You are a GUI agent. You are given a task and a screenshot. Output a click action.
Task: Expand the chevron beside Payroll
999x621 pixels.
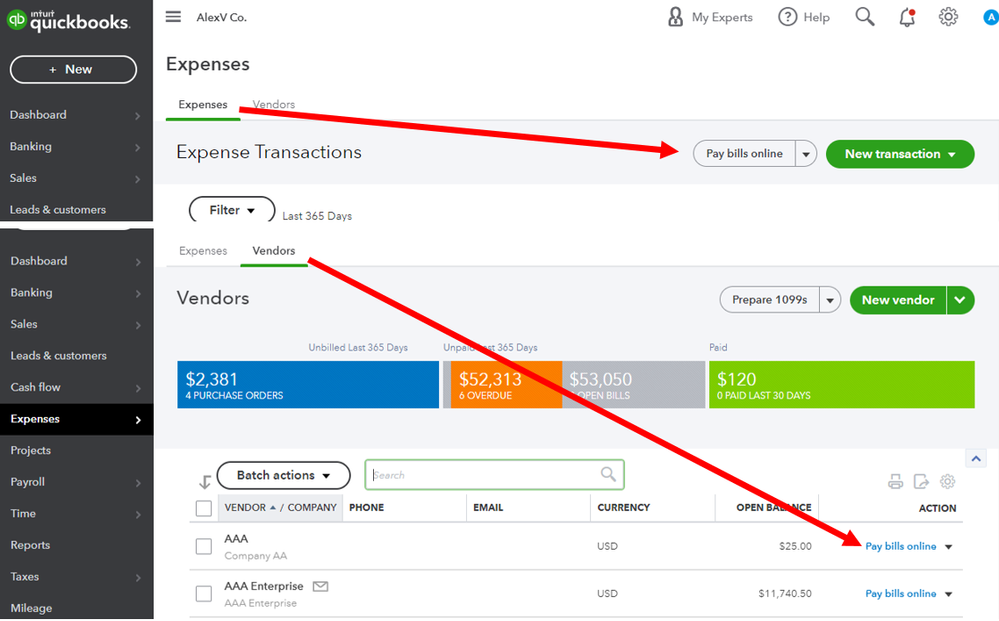(138, 483)
